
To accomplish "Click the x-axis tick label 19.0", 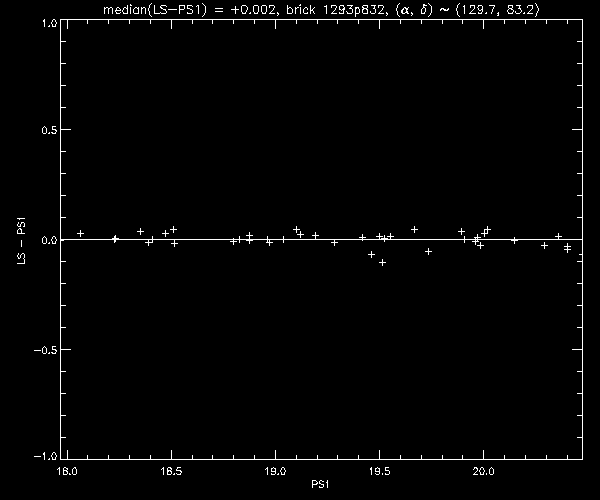I will tap(276, 471).
